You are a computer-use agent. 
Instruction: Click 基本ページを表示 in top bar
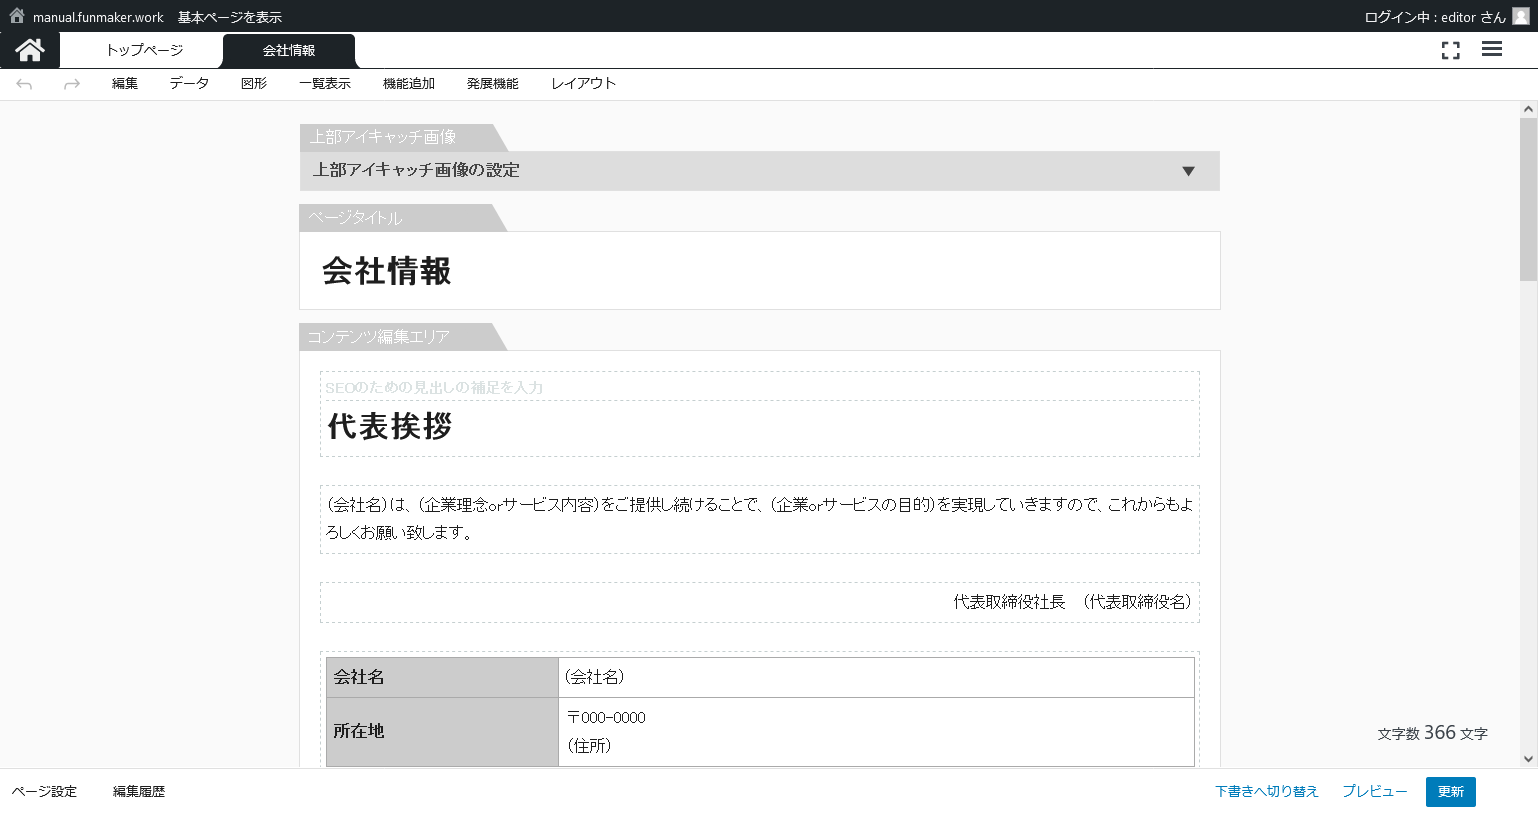coord(230,17)
